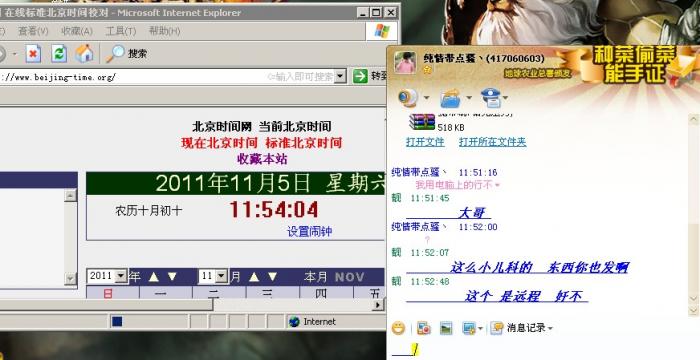Open the file transfer folder icon

pos(450,98)
